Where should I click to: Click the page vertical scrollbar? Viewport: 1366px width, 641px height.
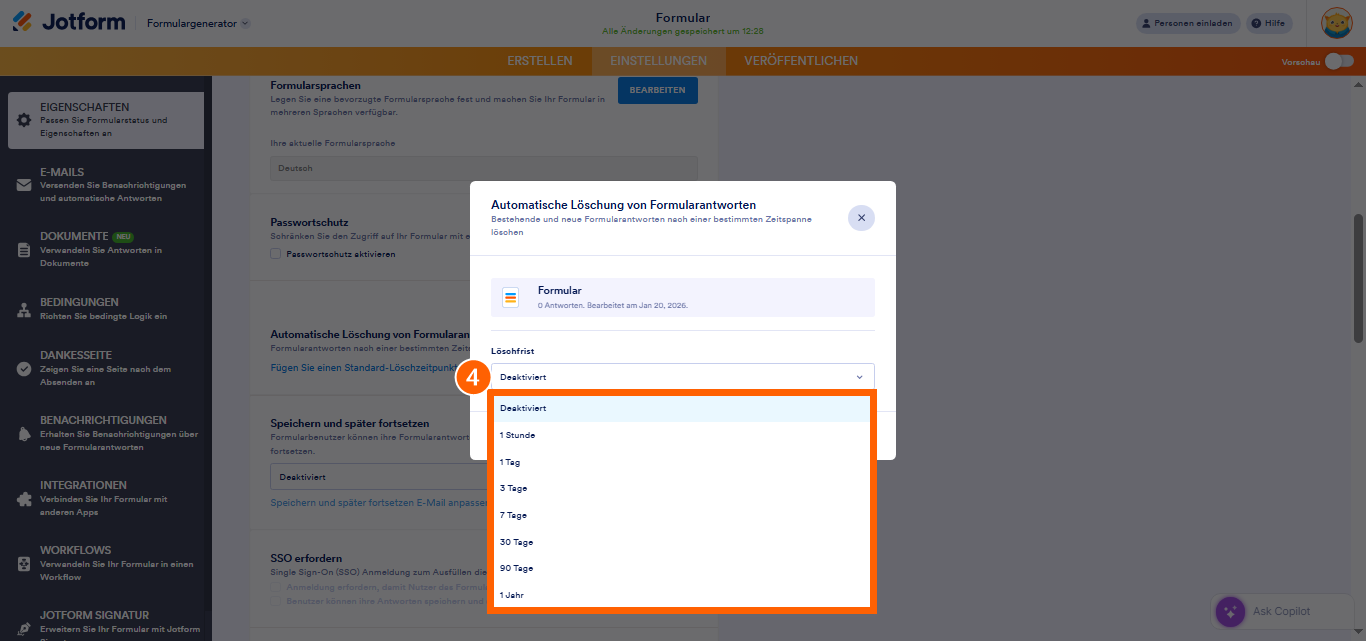point(1358,278)
